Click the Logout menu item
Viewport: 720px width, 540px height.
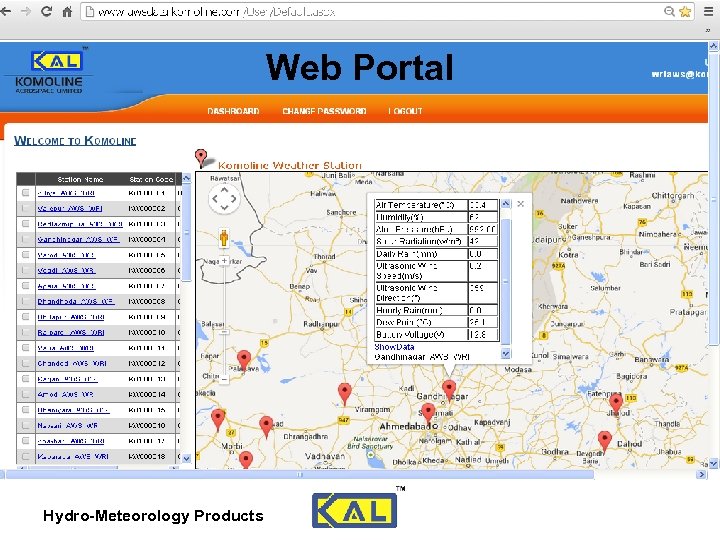tap(405, 111)
